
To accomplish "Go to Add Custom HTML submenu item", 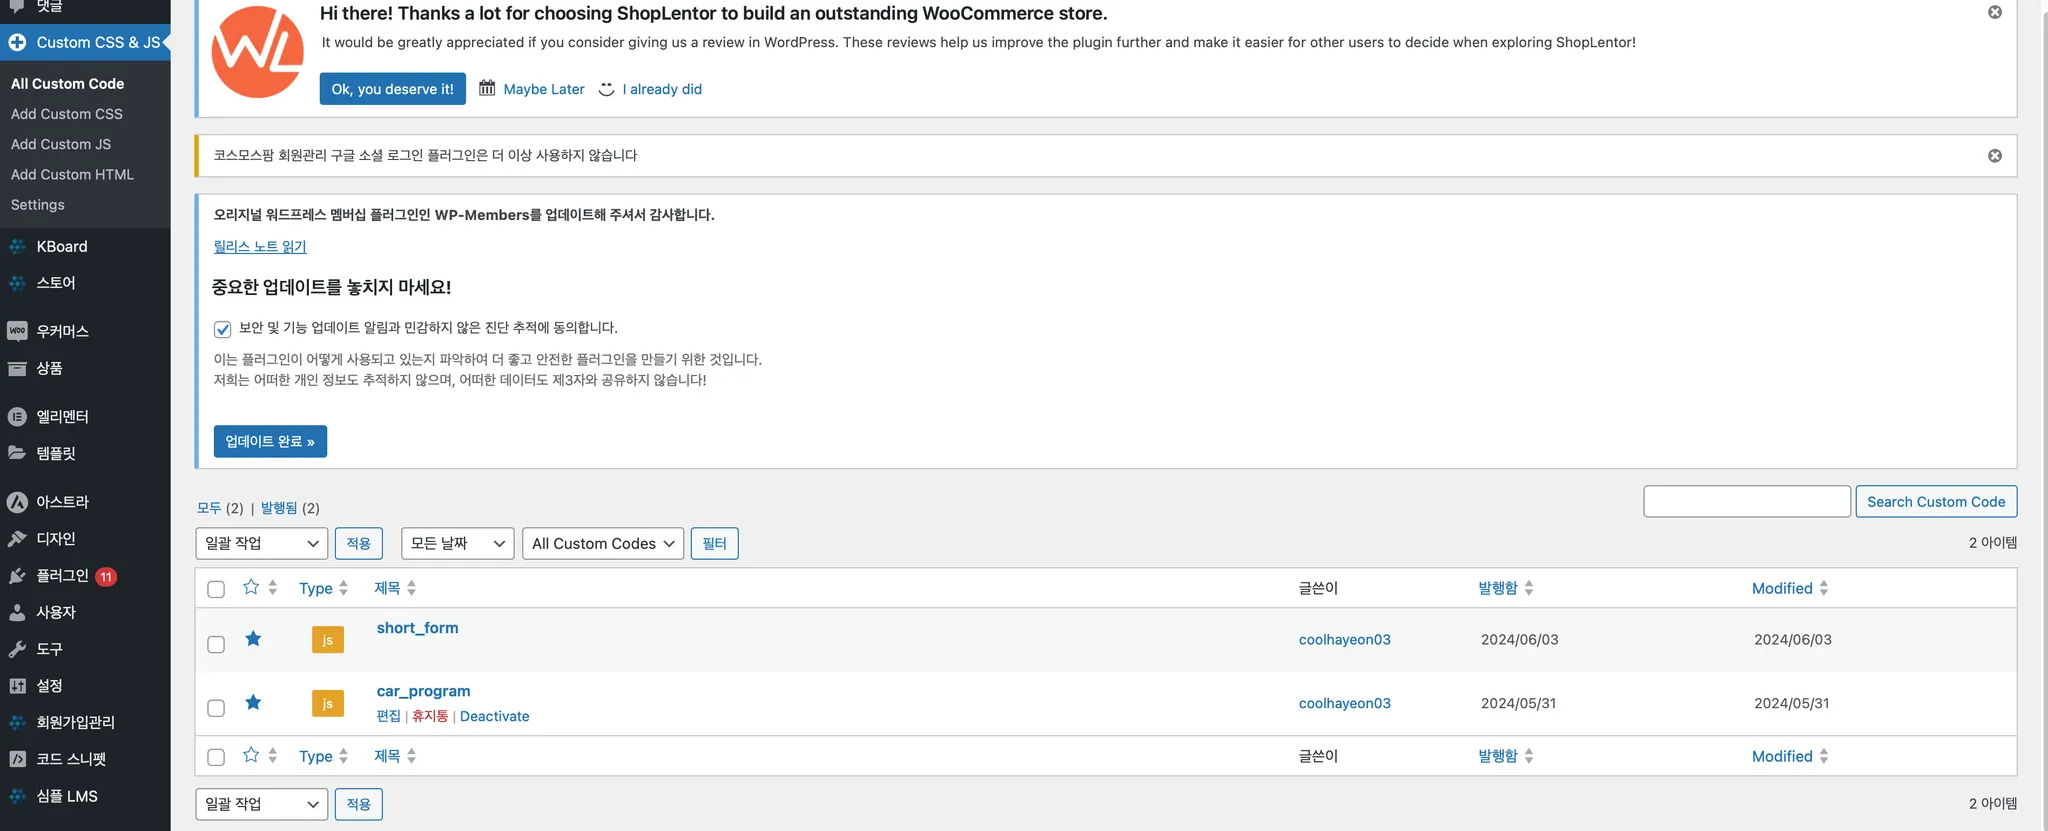I will click(72, 174).
